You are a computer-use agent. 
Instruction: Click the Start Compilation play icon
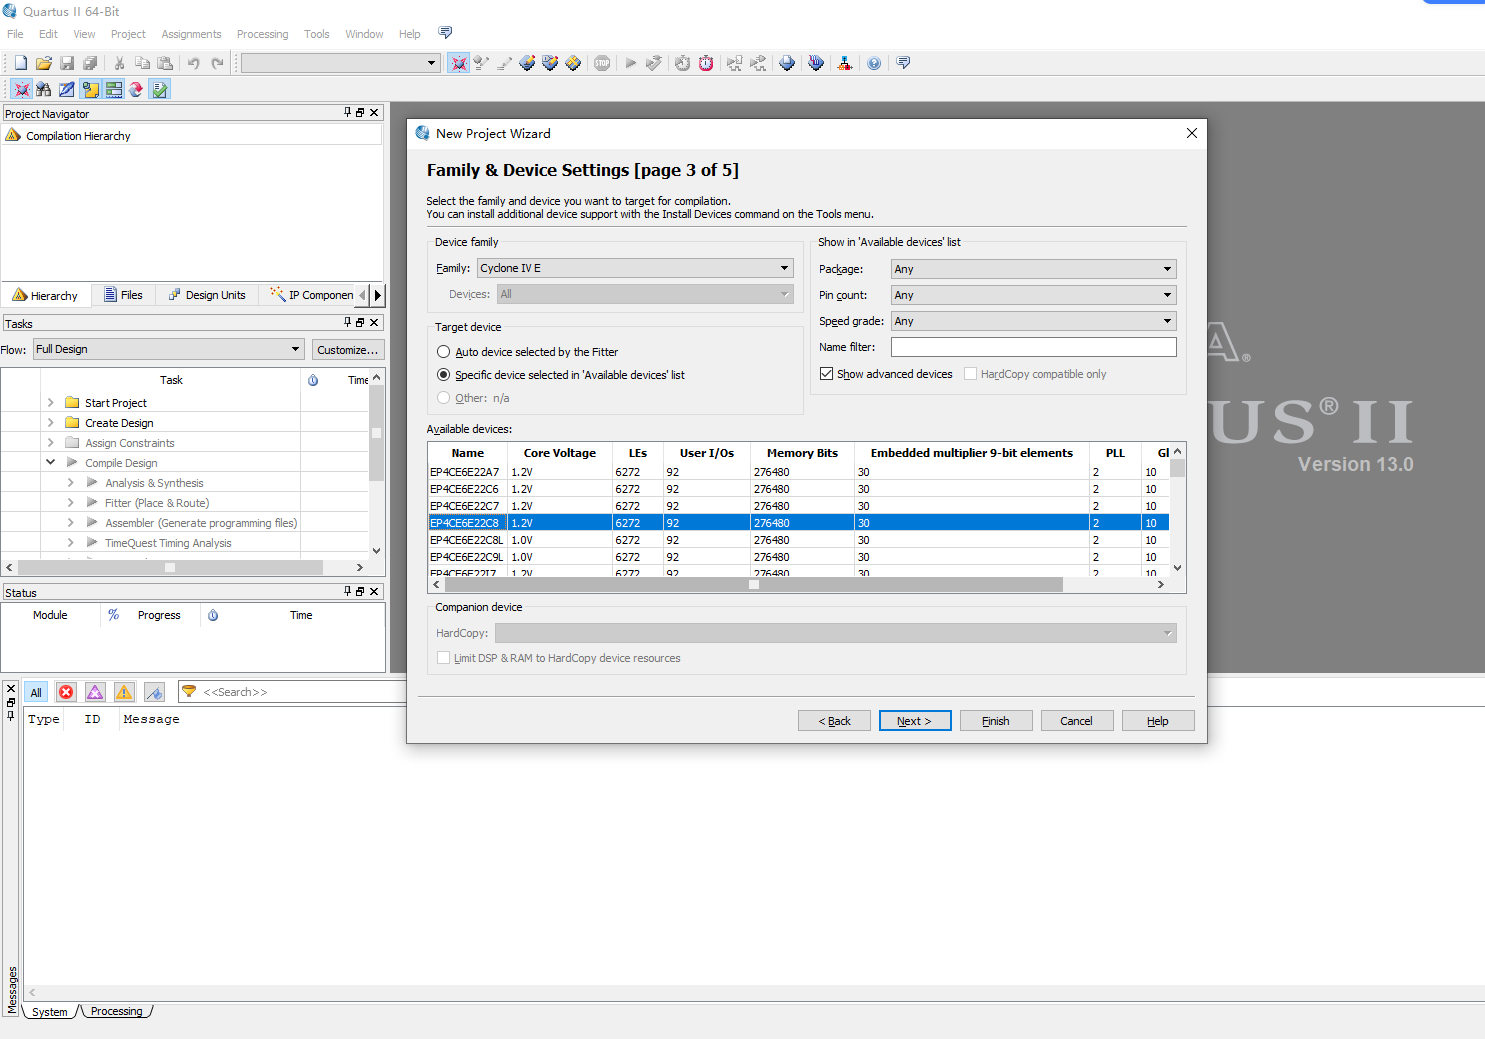pyautogui.click(x=631, y=63)
